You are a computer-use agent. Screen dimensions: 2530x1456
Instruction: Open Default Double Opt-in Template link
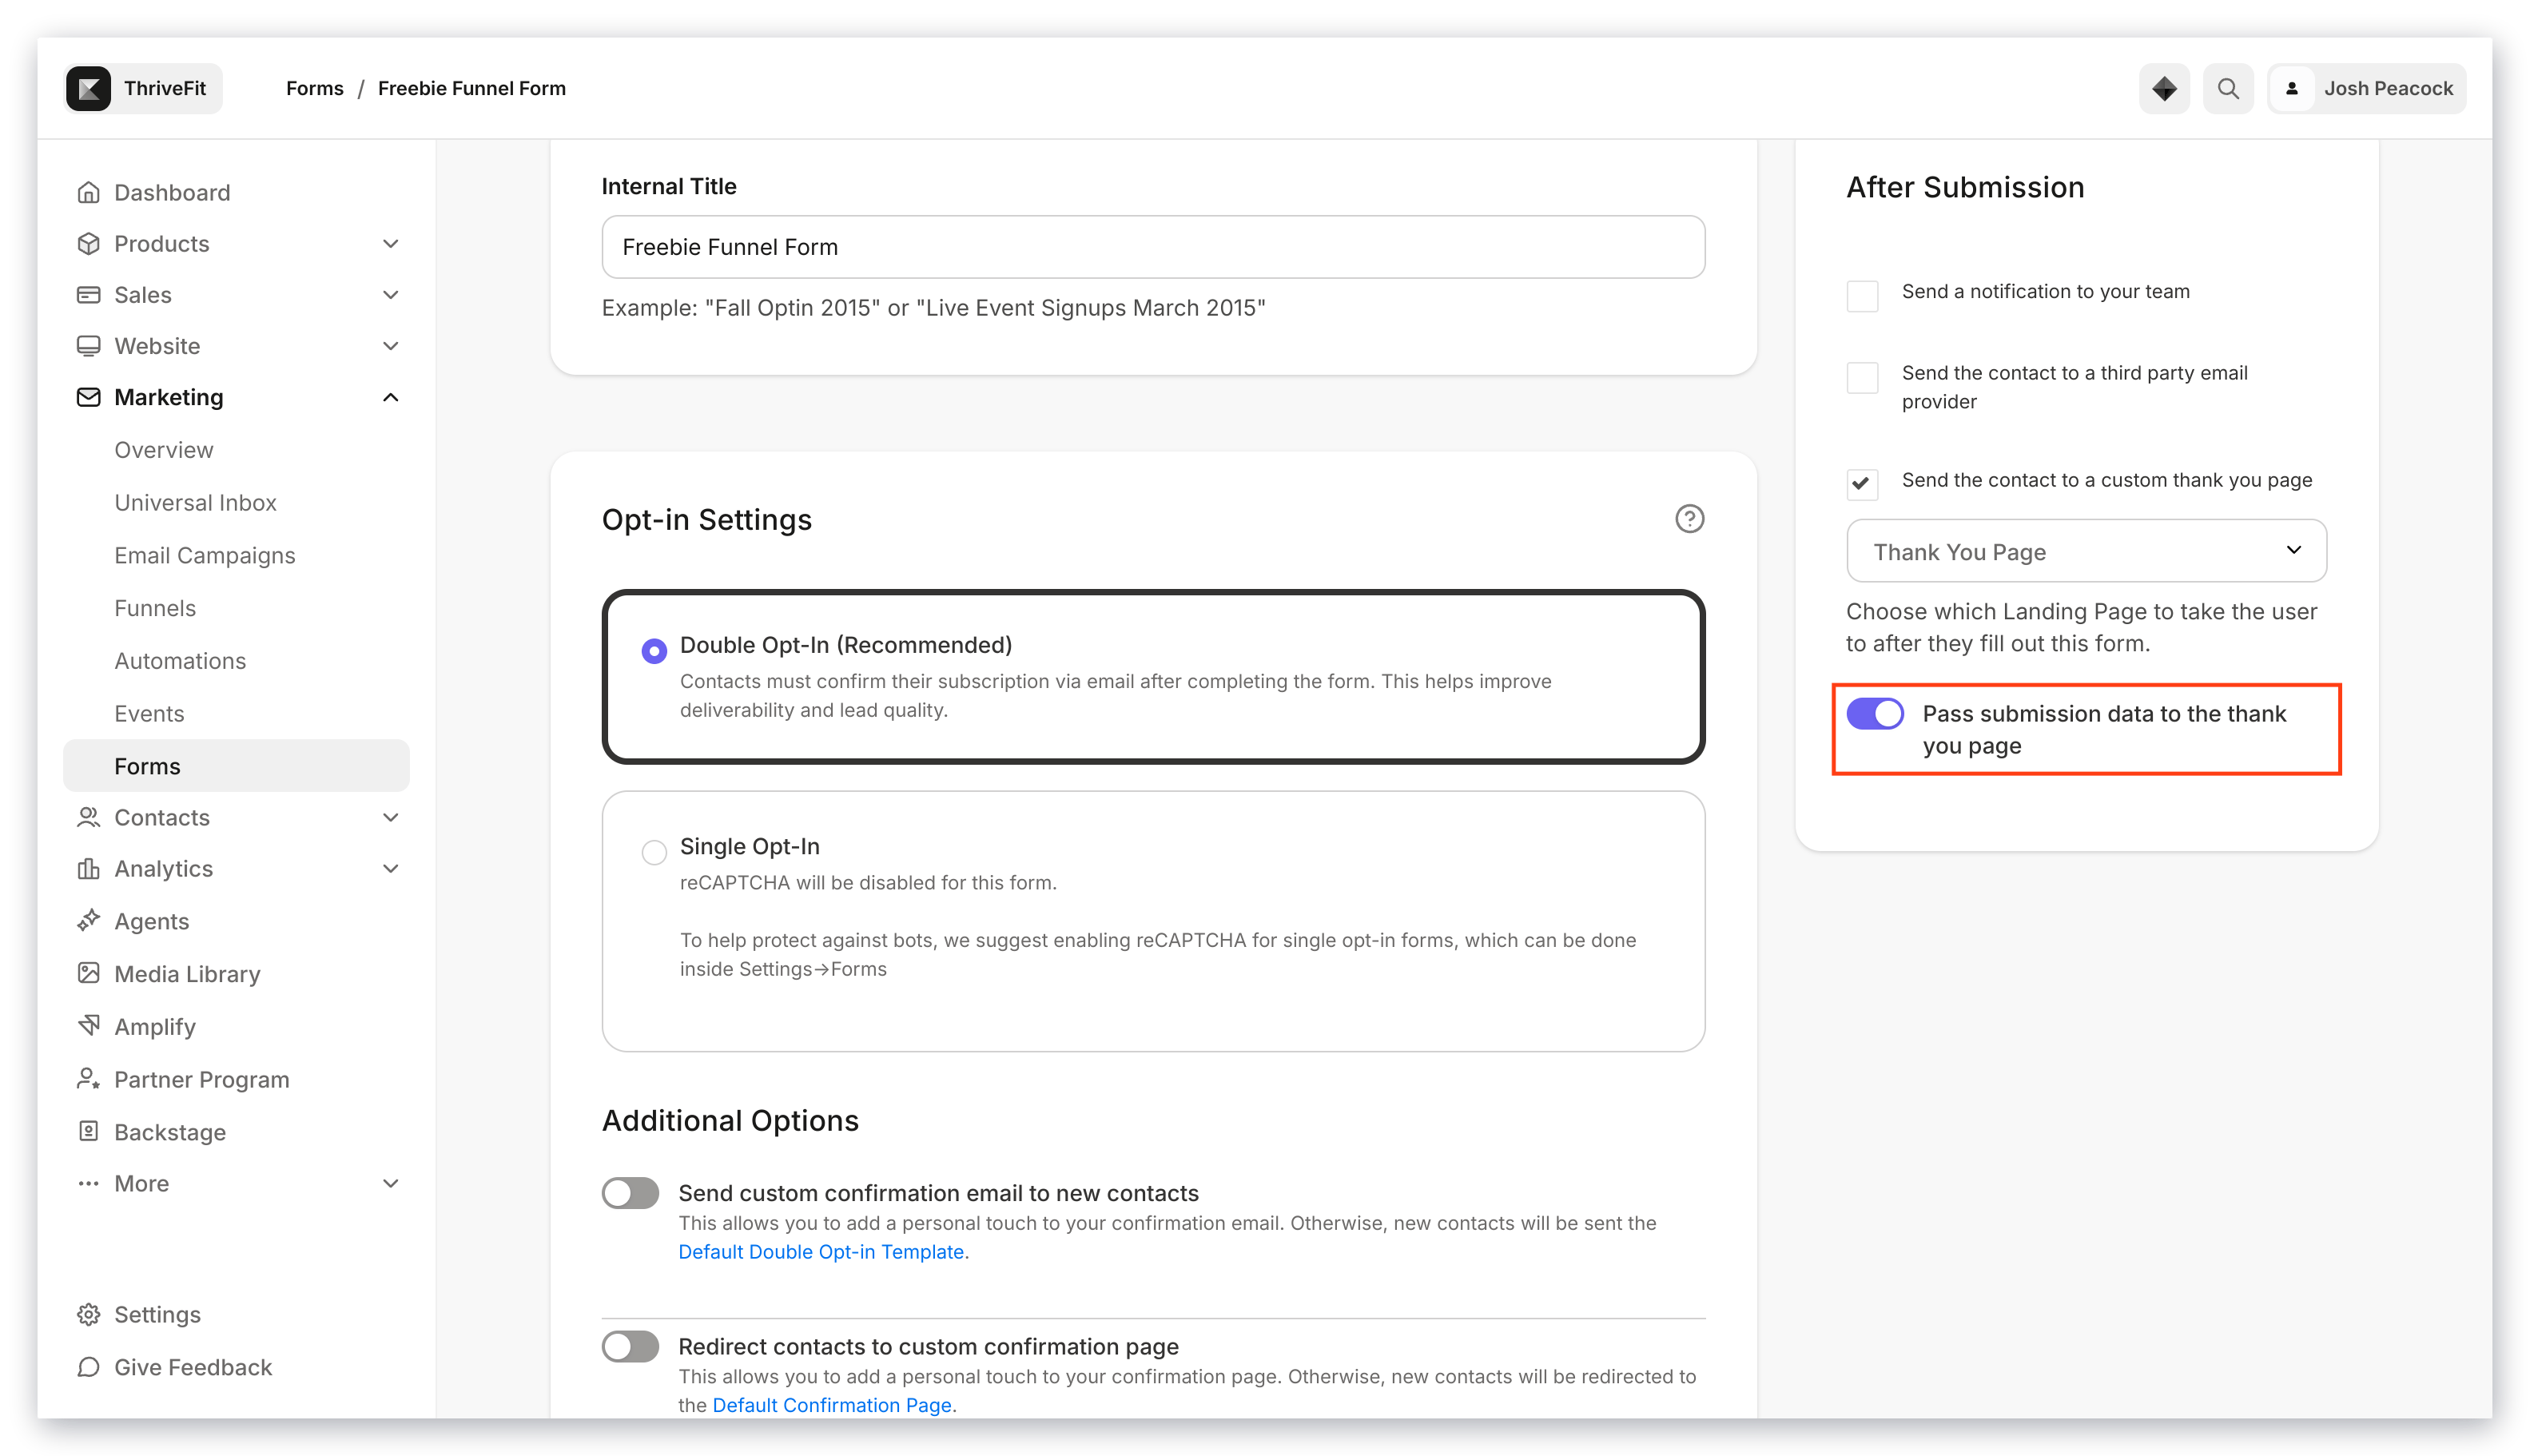[x=821, y=1251]
